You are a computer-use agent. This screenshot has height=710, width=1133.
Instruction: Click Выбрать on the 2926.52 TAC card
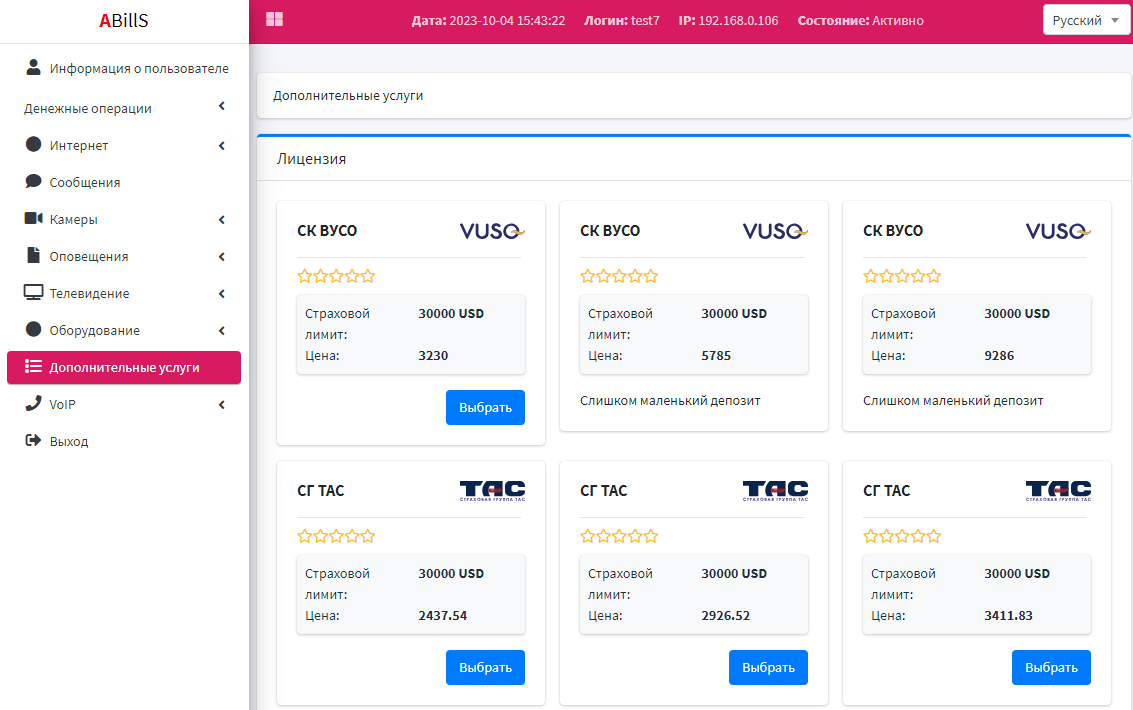coord(768,667)
